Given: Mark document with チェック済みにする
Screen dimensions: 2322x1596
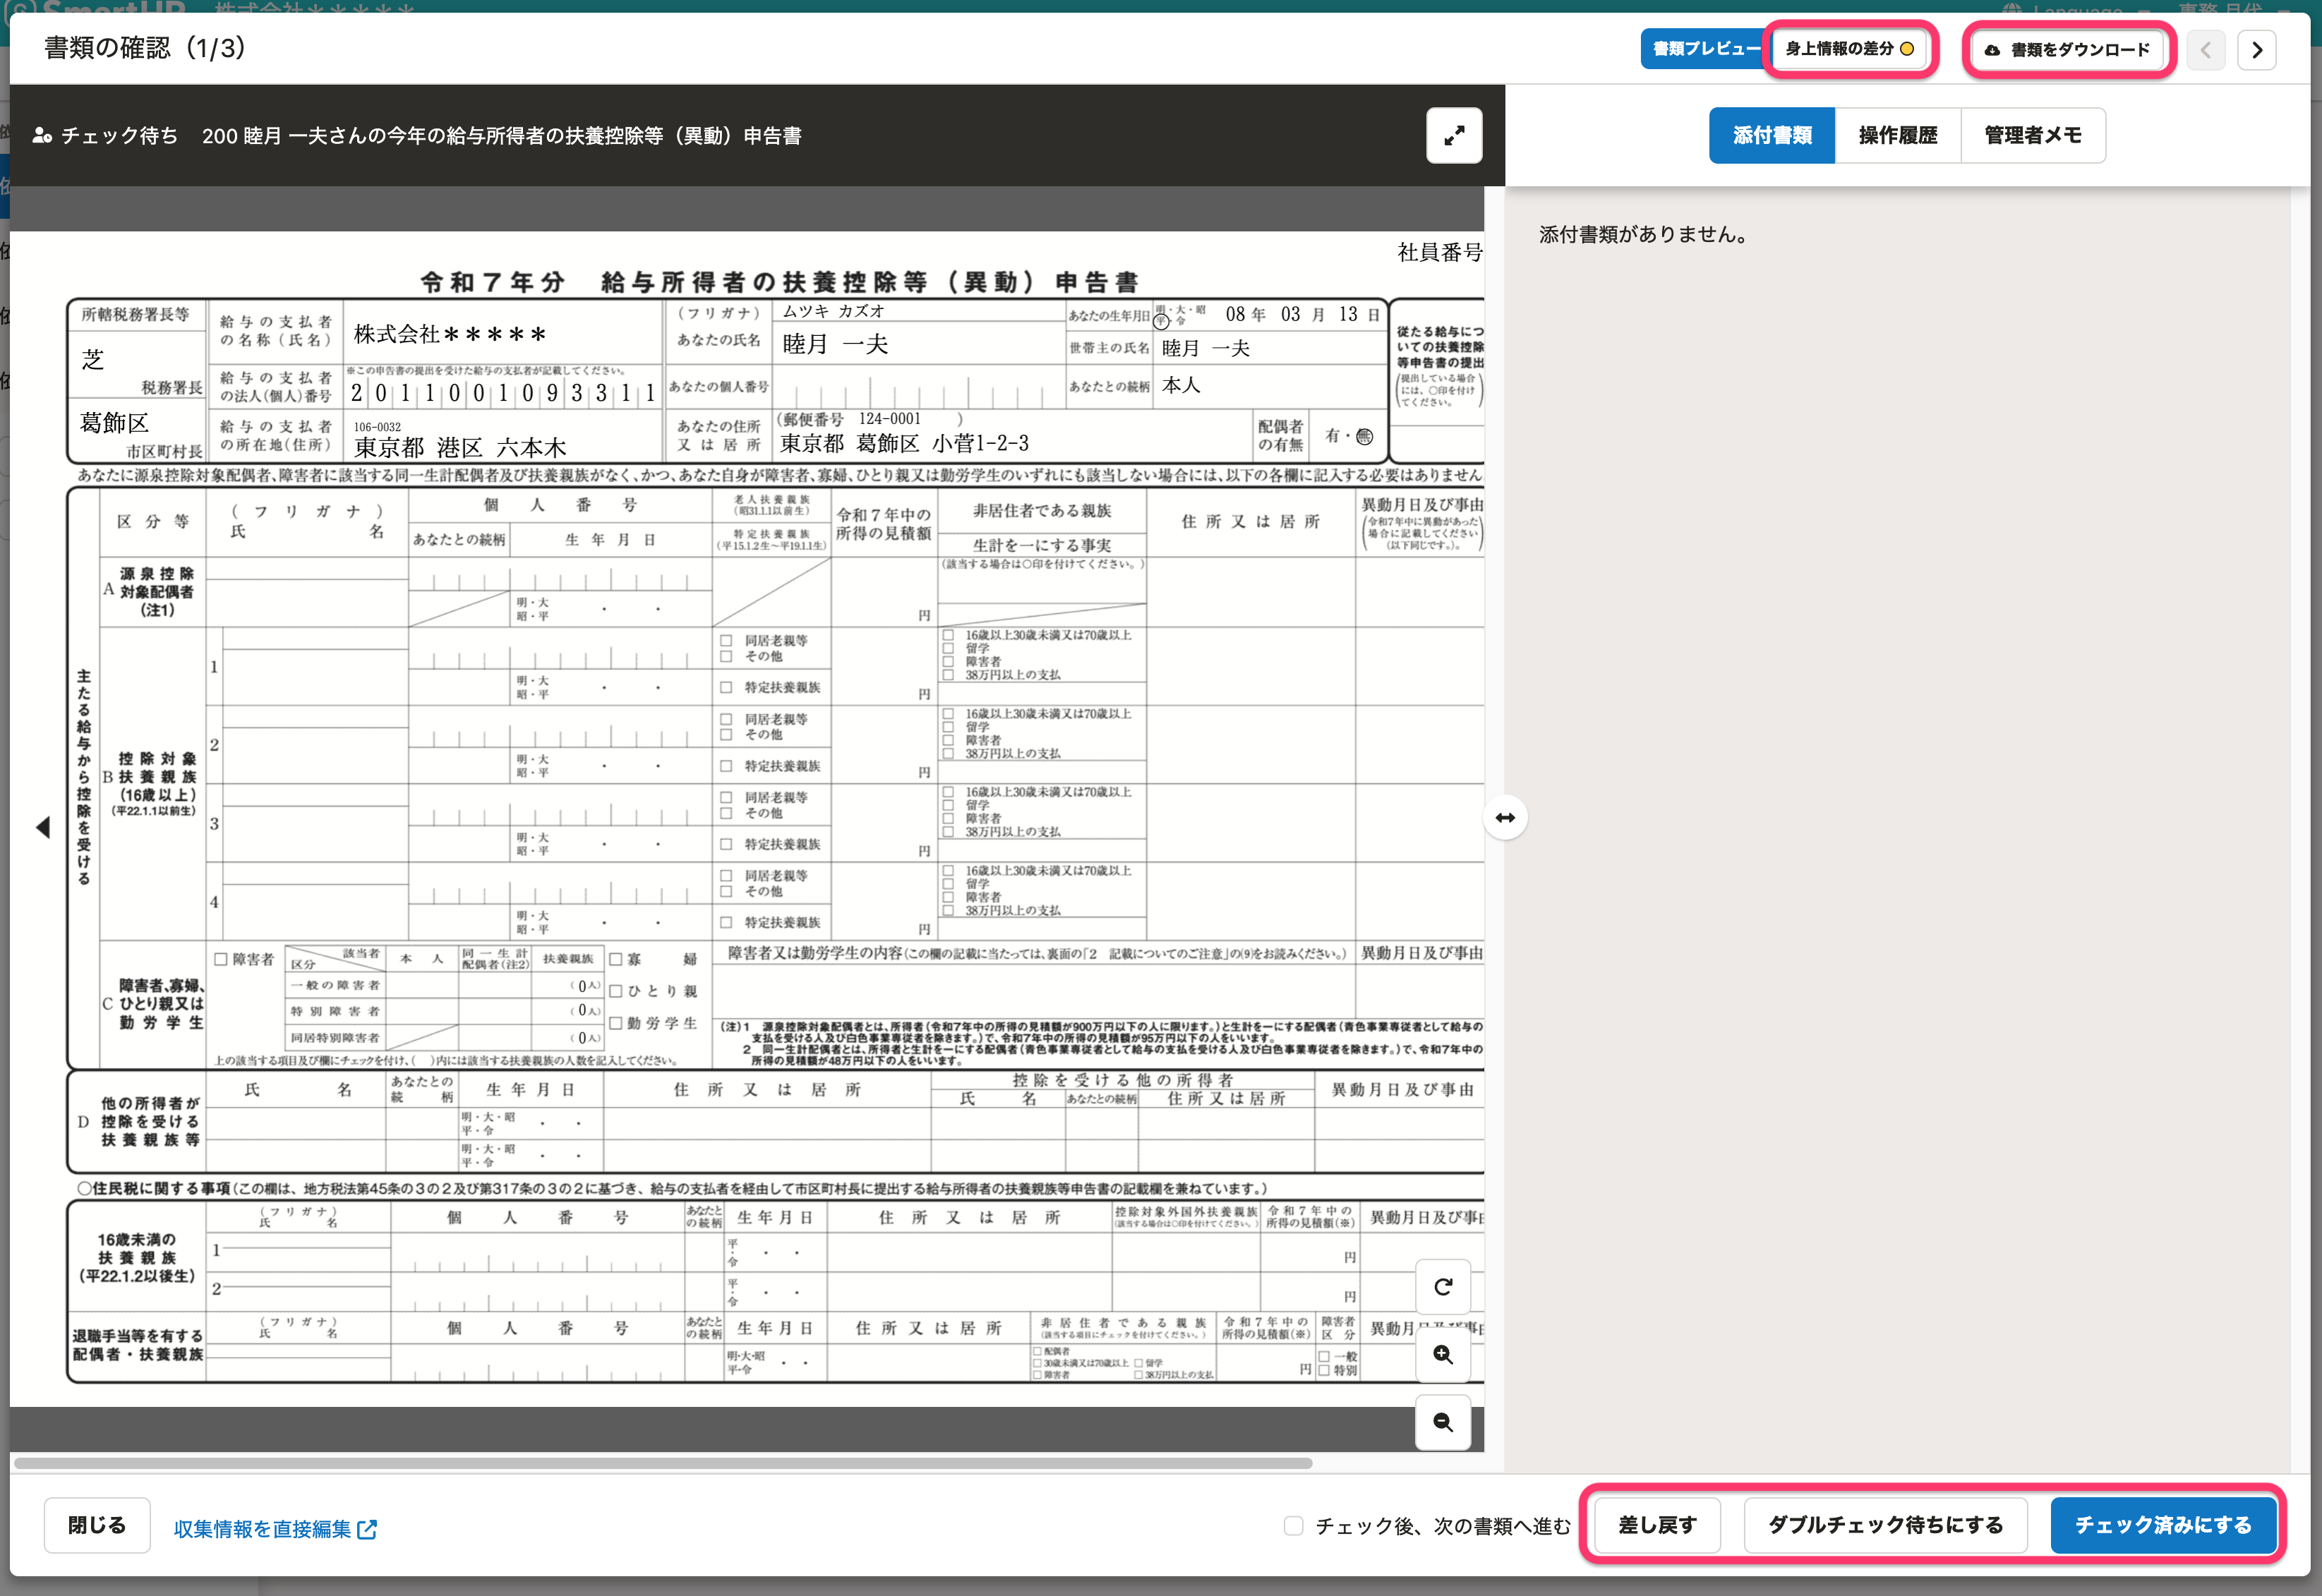Looking at the screenshot, I should coord(2163,1525).
